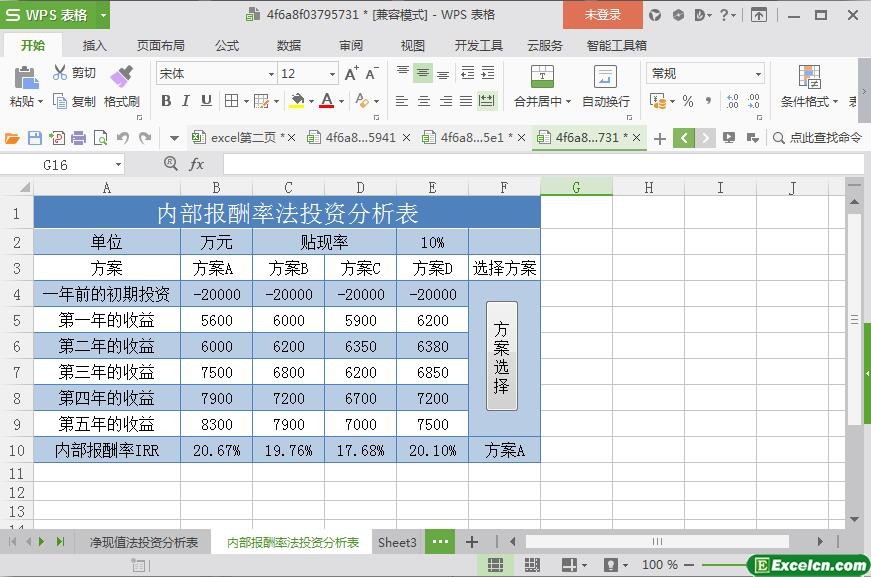Open the 插入 ribbon tab
Viewport: 871px width, 577px height.
tap(94, 46)
